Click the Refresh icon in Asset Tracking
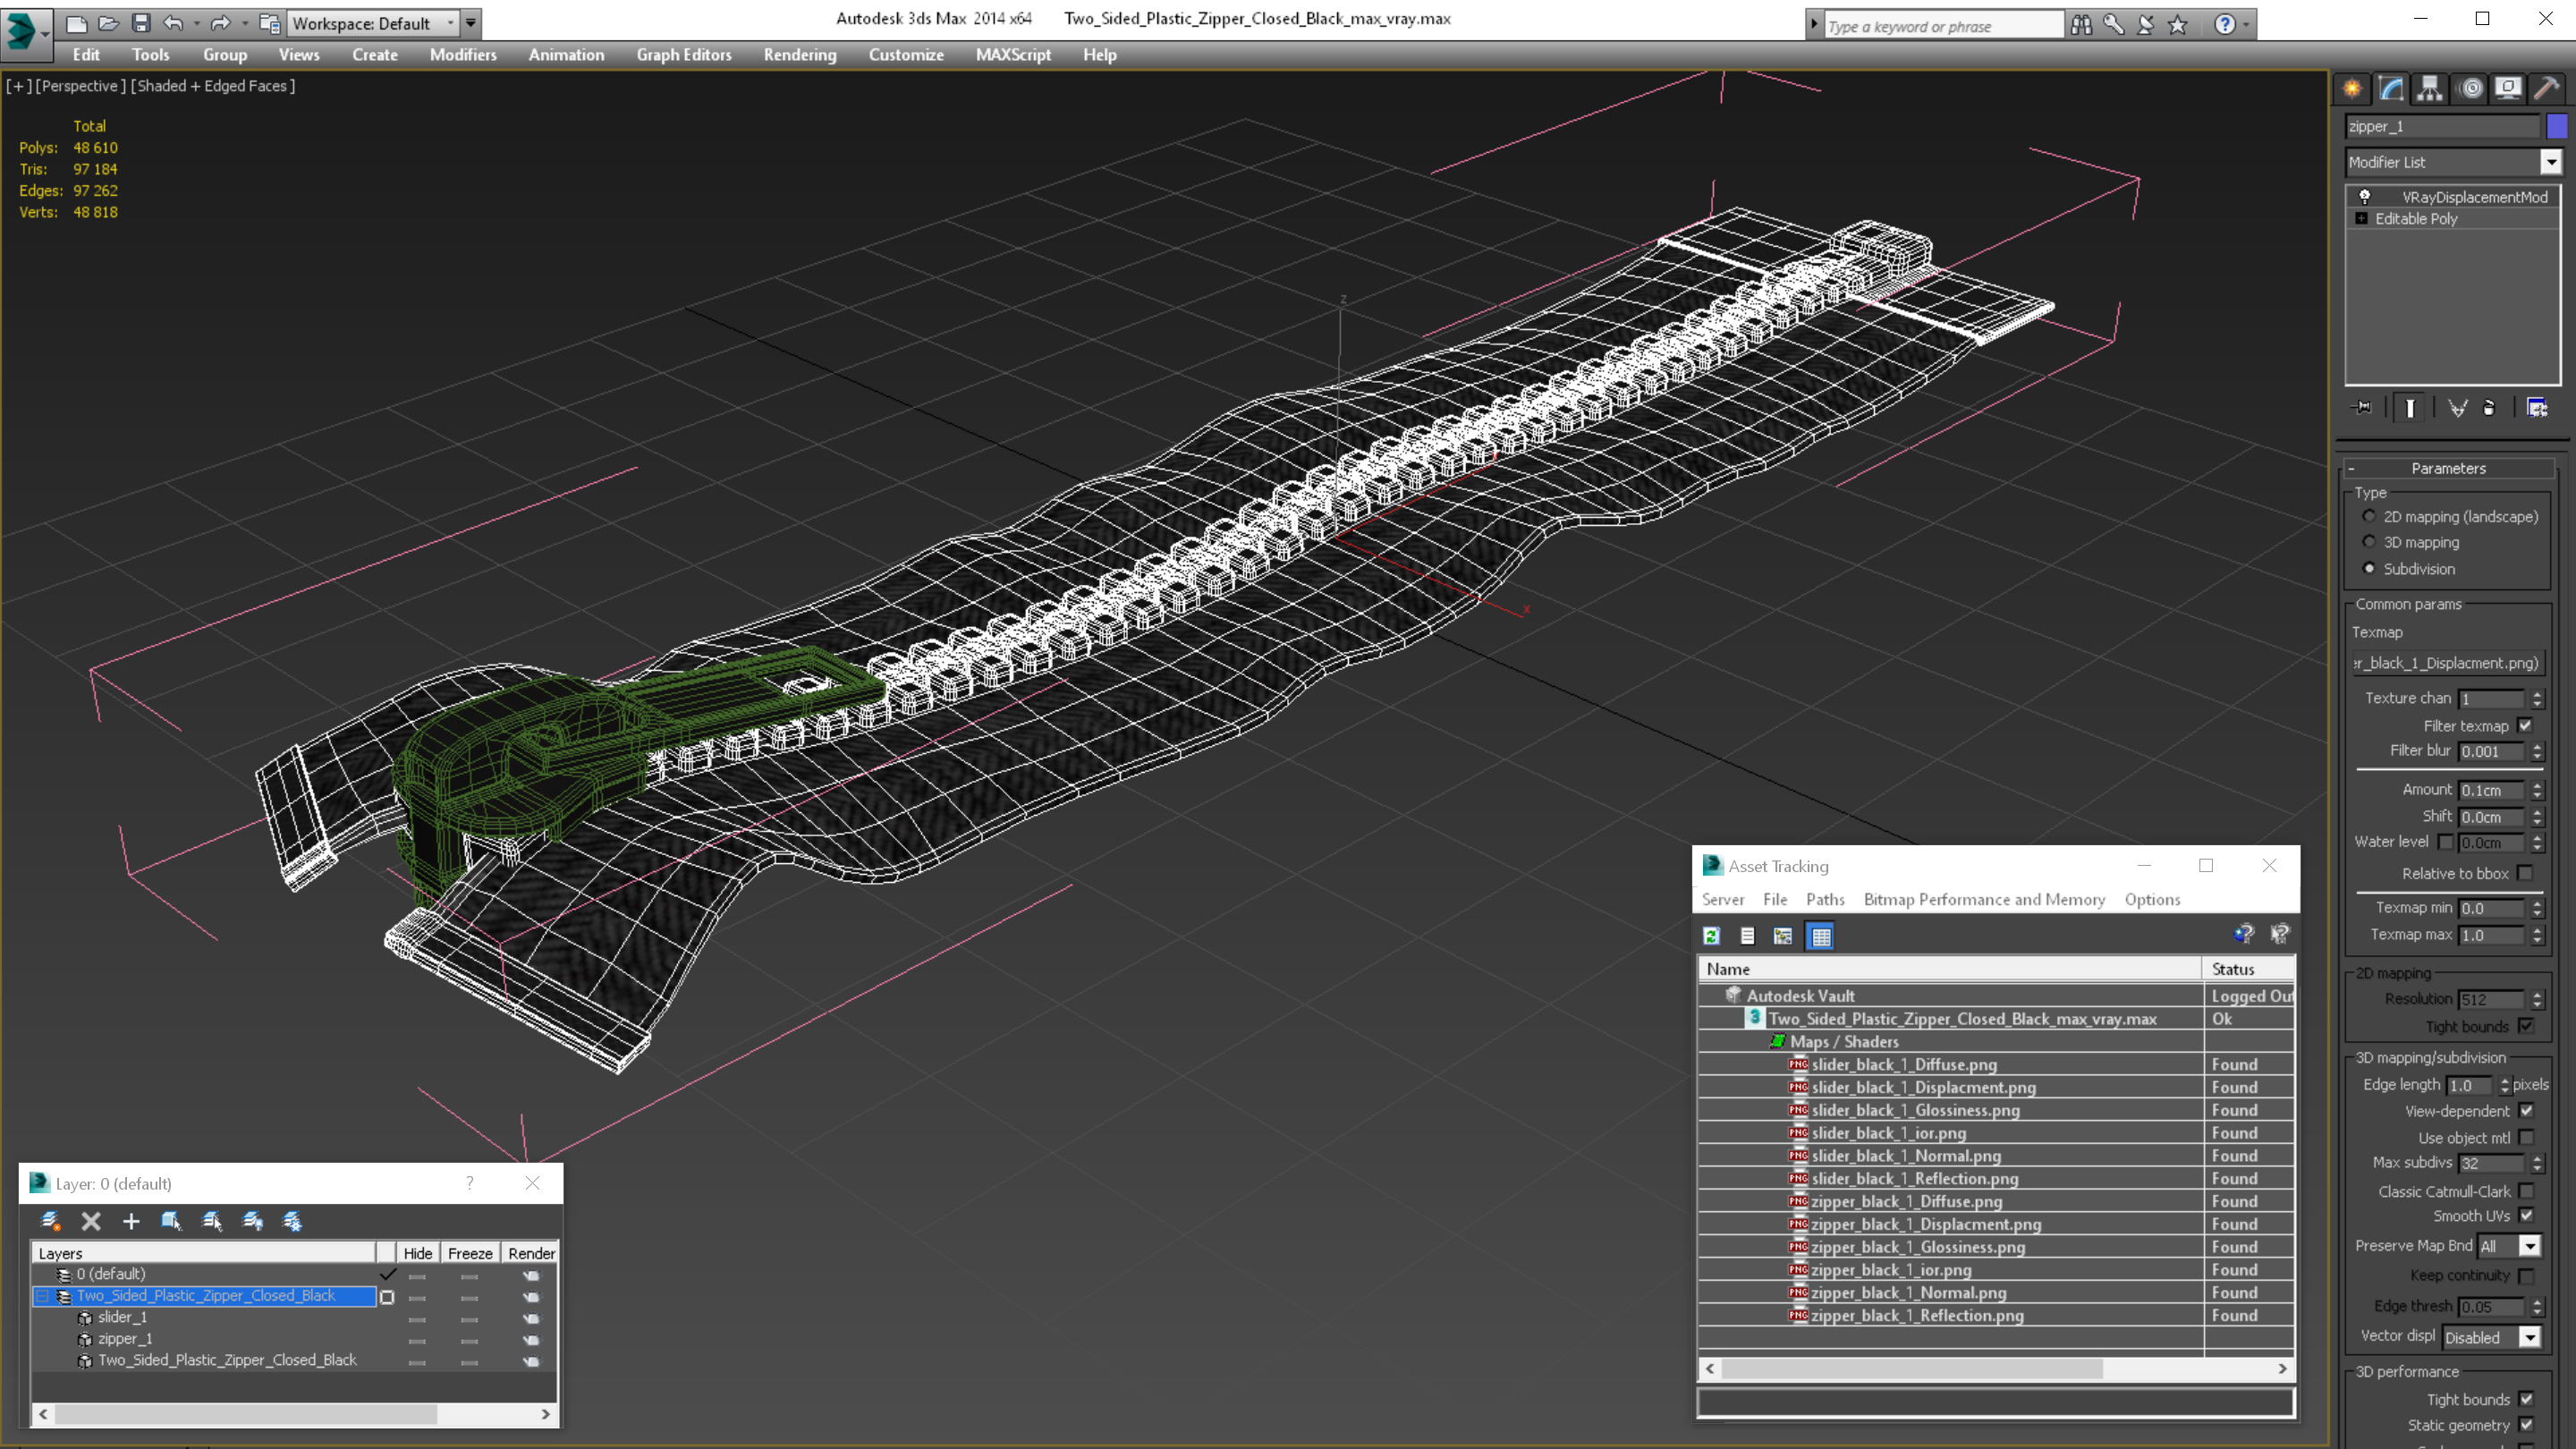Image resolution: width=2576 pixels, height=1449 pixels. click(1712, 936)
